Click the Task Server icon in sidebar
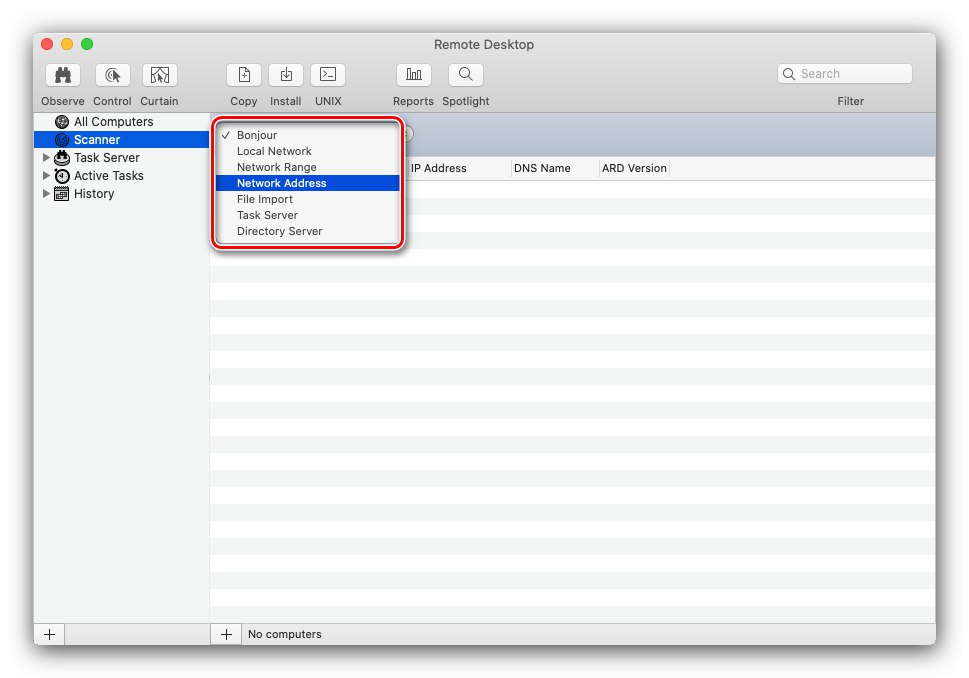This screenshot has width=969, height=678. click(x=62, y=158)
